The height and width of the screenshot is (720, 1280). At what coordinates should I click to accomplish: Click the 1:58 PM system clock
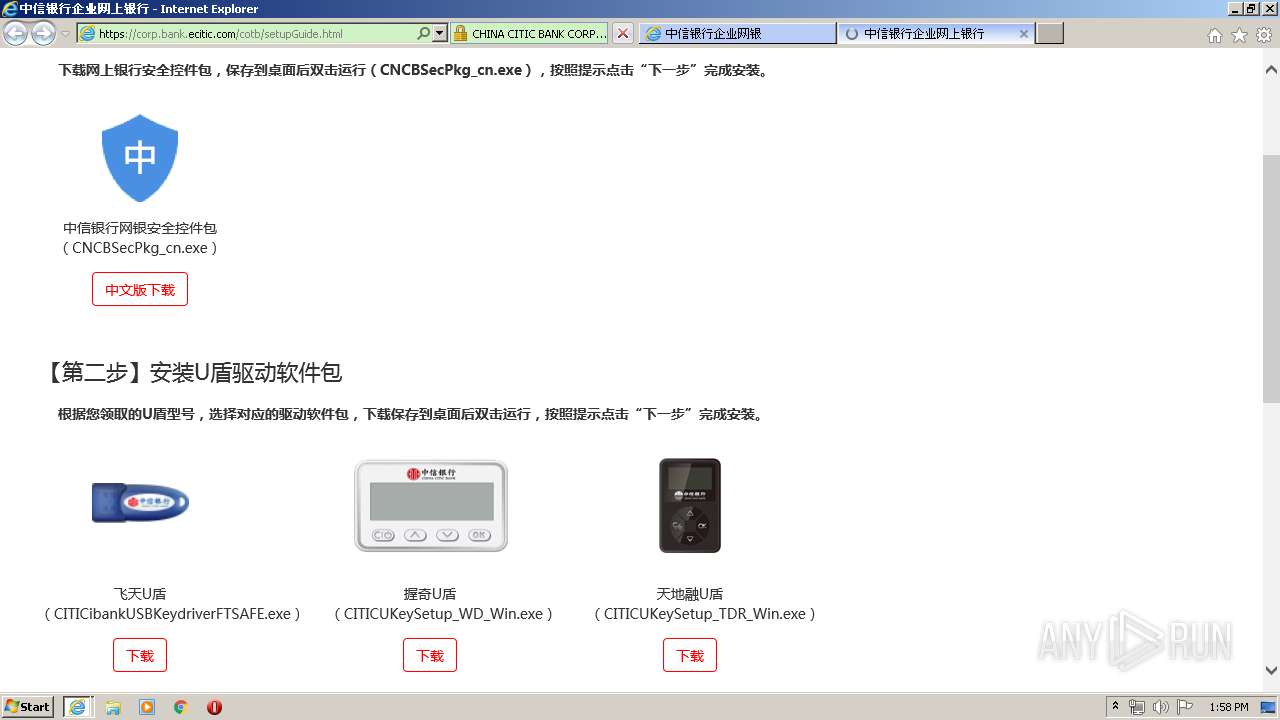tap(1228, 707)
